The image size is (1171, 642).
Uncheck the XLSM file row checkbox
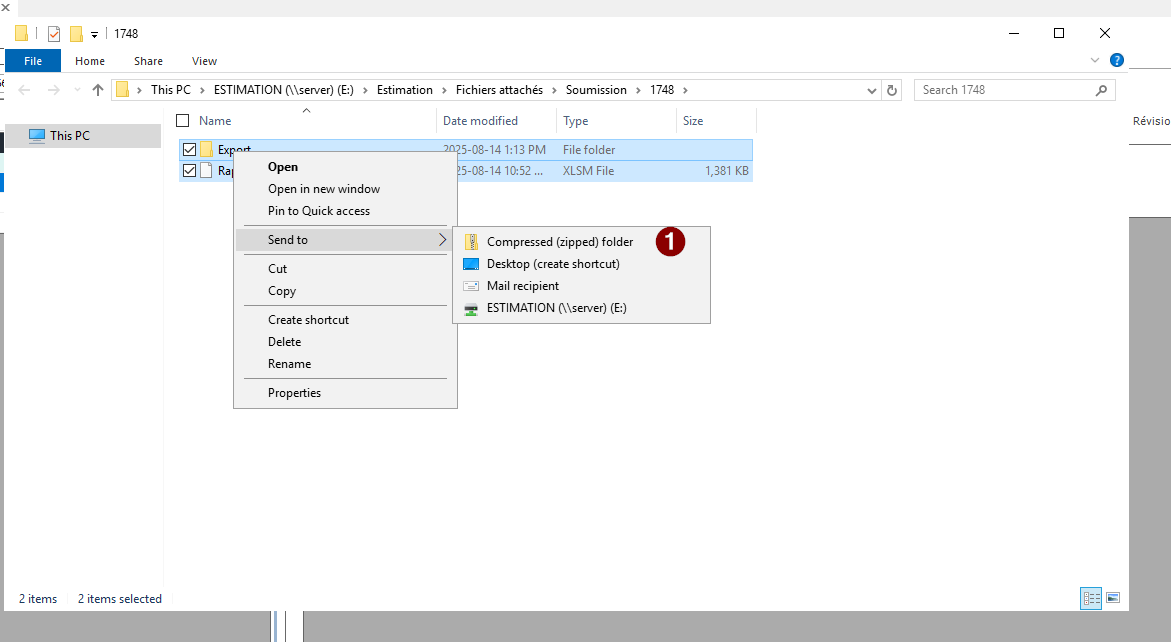click(189, 171)
